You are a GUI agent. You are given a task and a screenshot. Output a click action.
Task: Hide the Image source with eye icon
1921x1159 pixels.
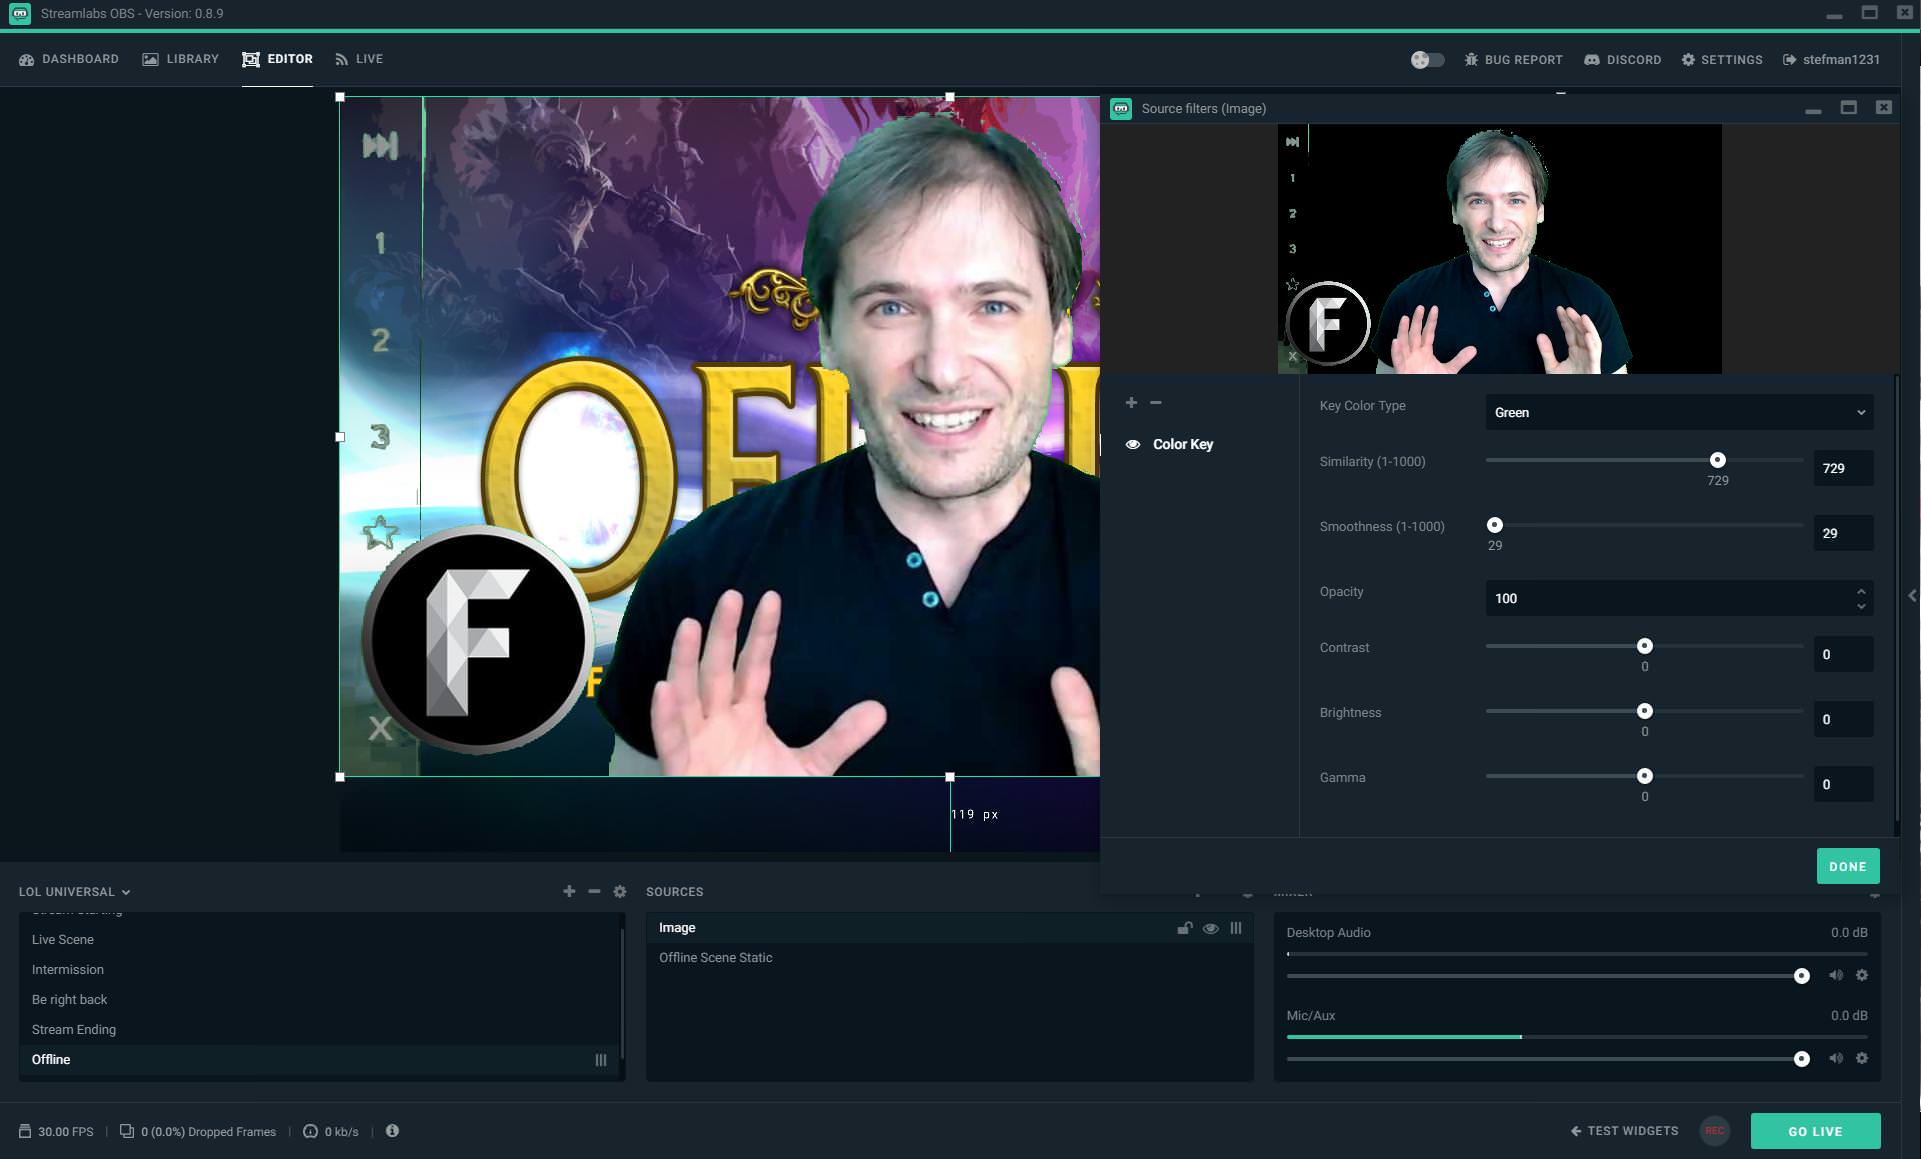tap(1211, 928)
